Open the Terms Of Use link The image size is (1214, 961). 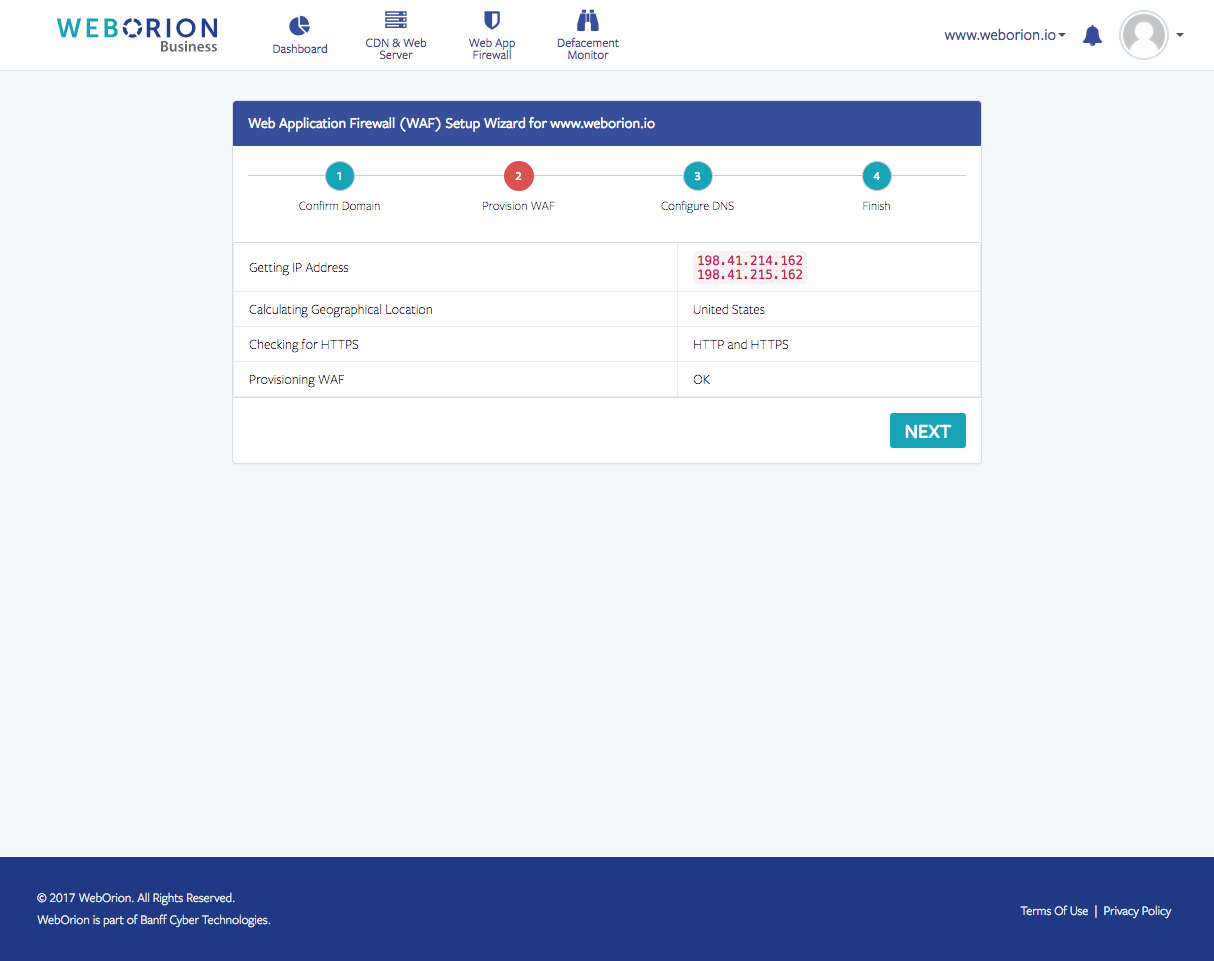(1054, 911)
